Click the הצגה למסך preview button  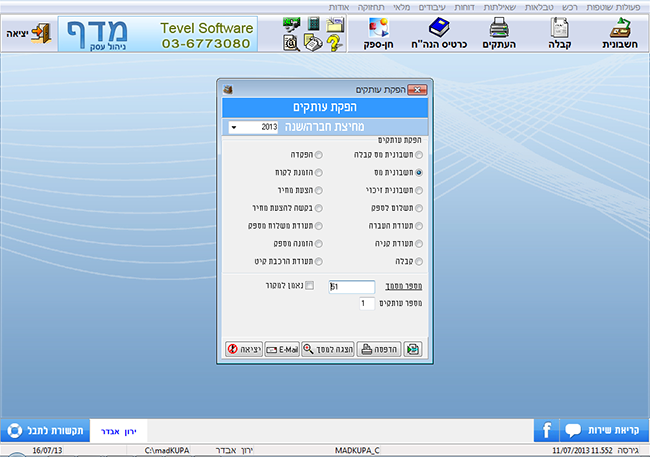(x=329, y=349)
